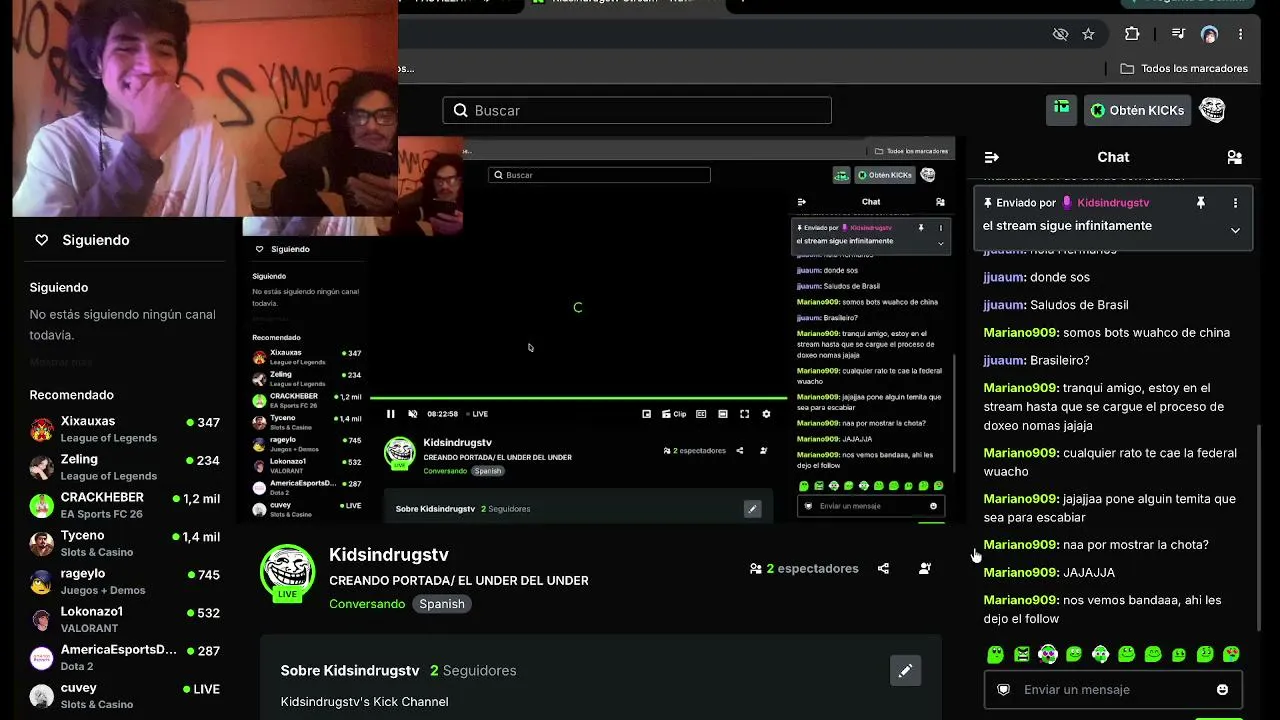1280x720 pixels.
Task: Click the Obtén KICKs button
Action: pyautogui.click(x=1137, y=110)
